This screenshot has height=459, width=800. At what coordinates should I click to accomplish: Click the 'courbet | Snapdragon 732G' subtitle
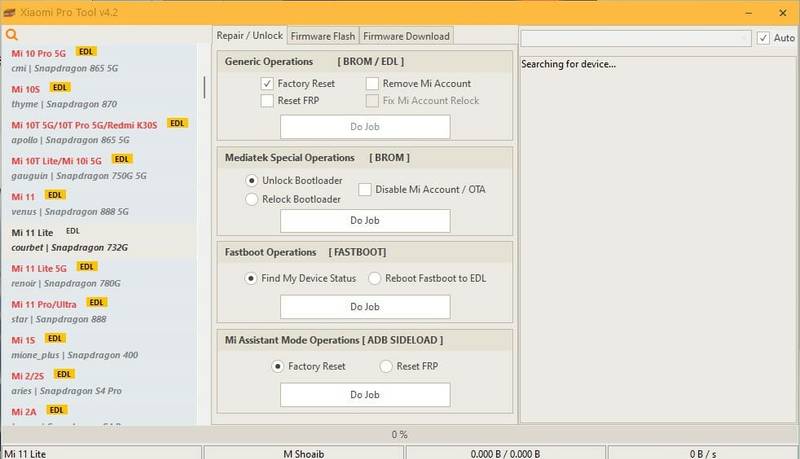point(70,247)
